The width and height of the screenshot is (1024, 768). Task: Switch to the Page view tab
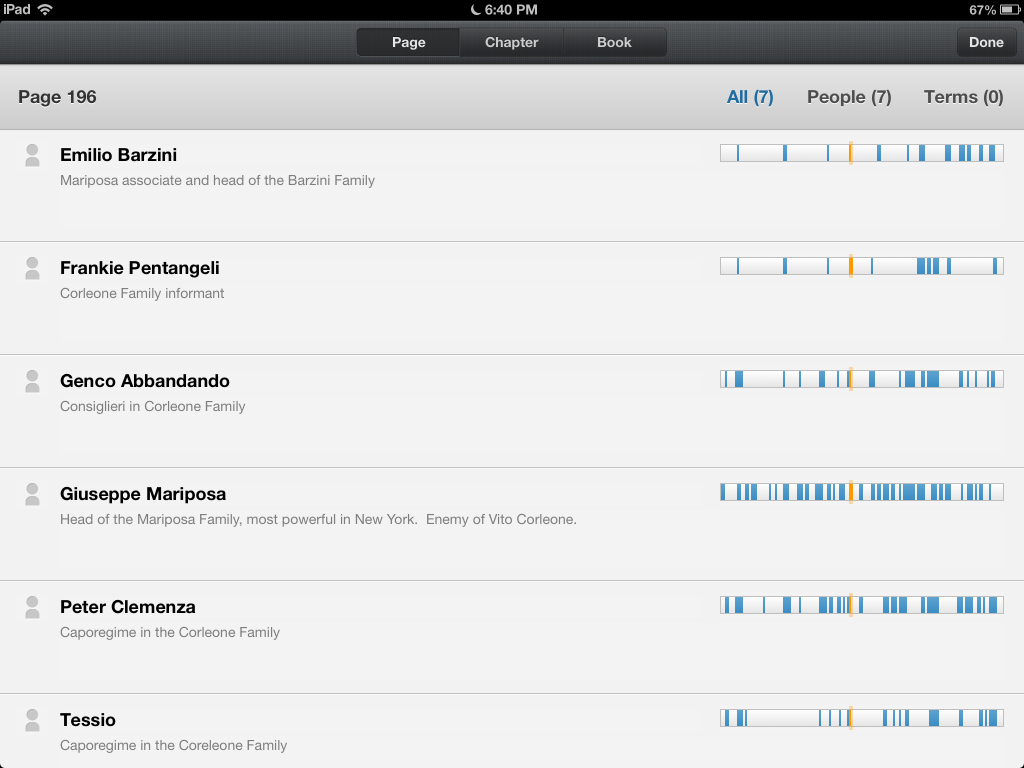click(408, 42)
